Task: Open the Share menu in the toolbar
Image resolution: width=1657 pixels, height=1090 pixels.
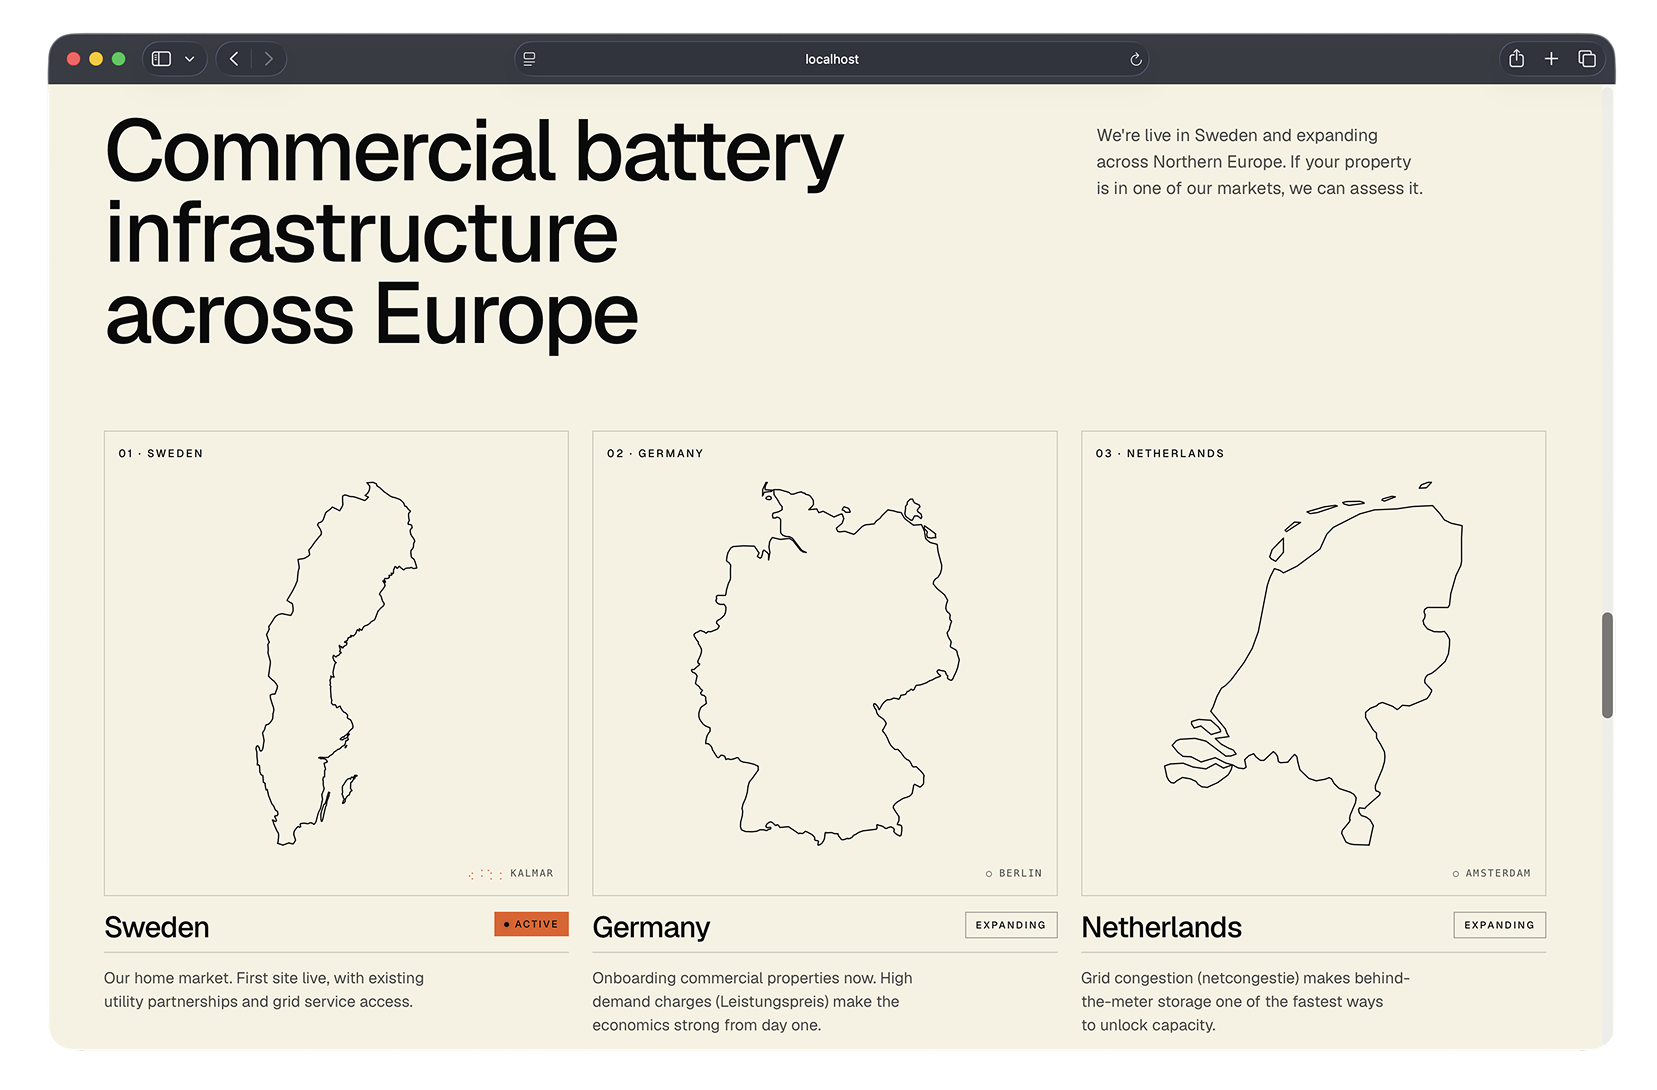Action: point(1515,58)
